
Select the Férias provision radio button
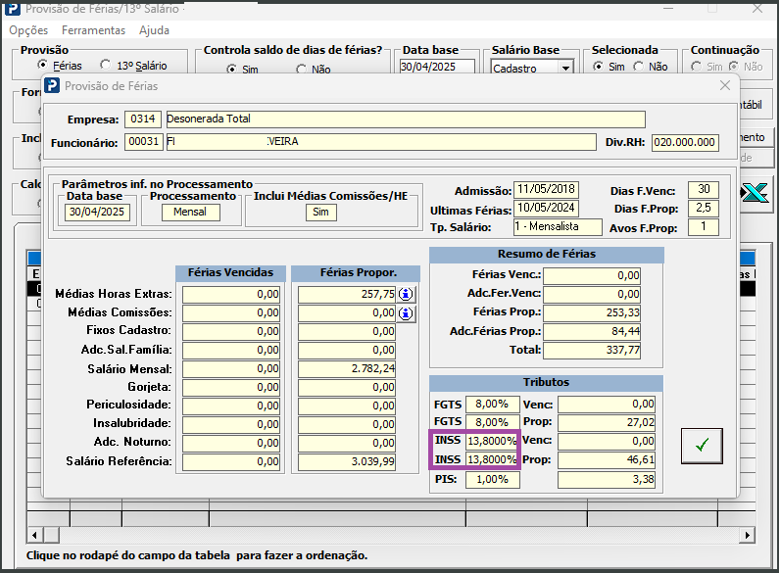[x=43, y=67]
